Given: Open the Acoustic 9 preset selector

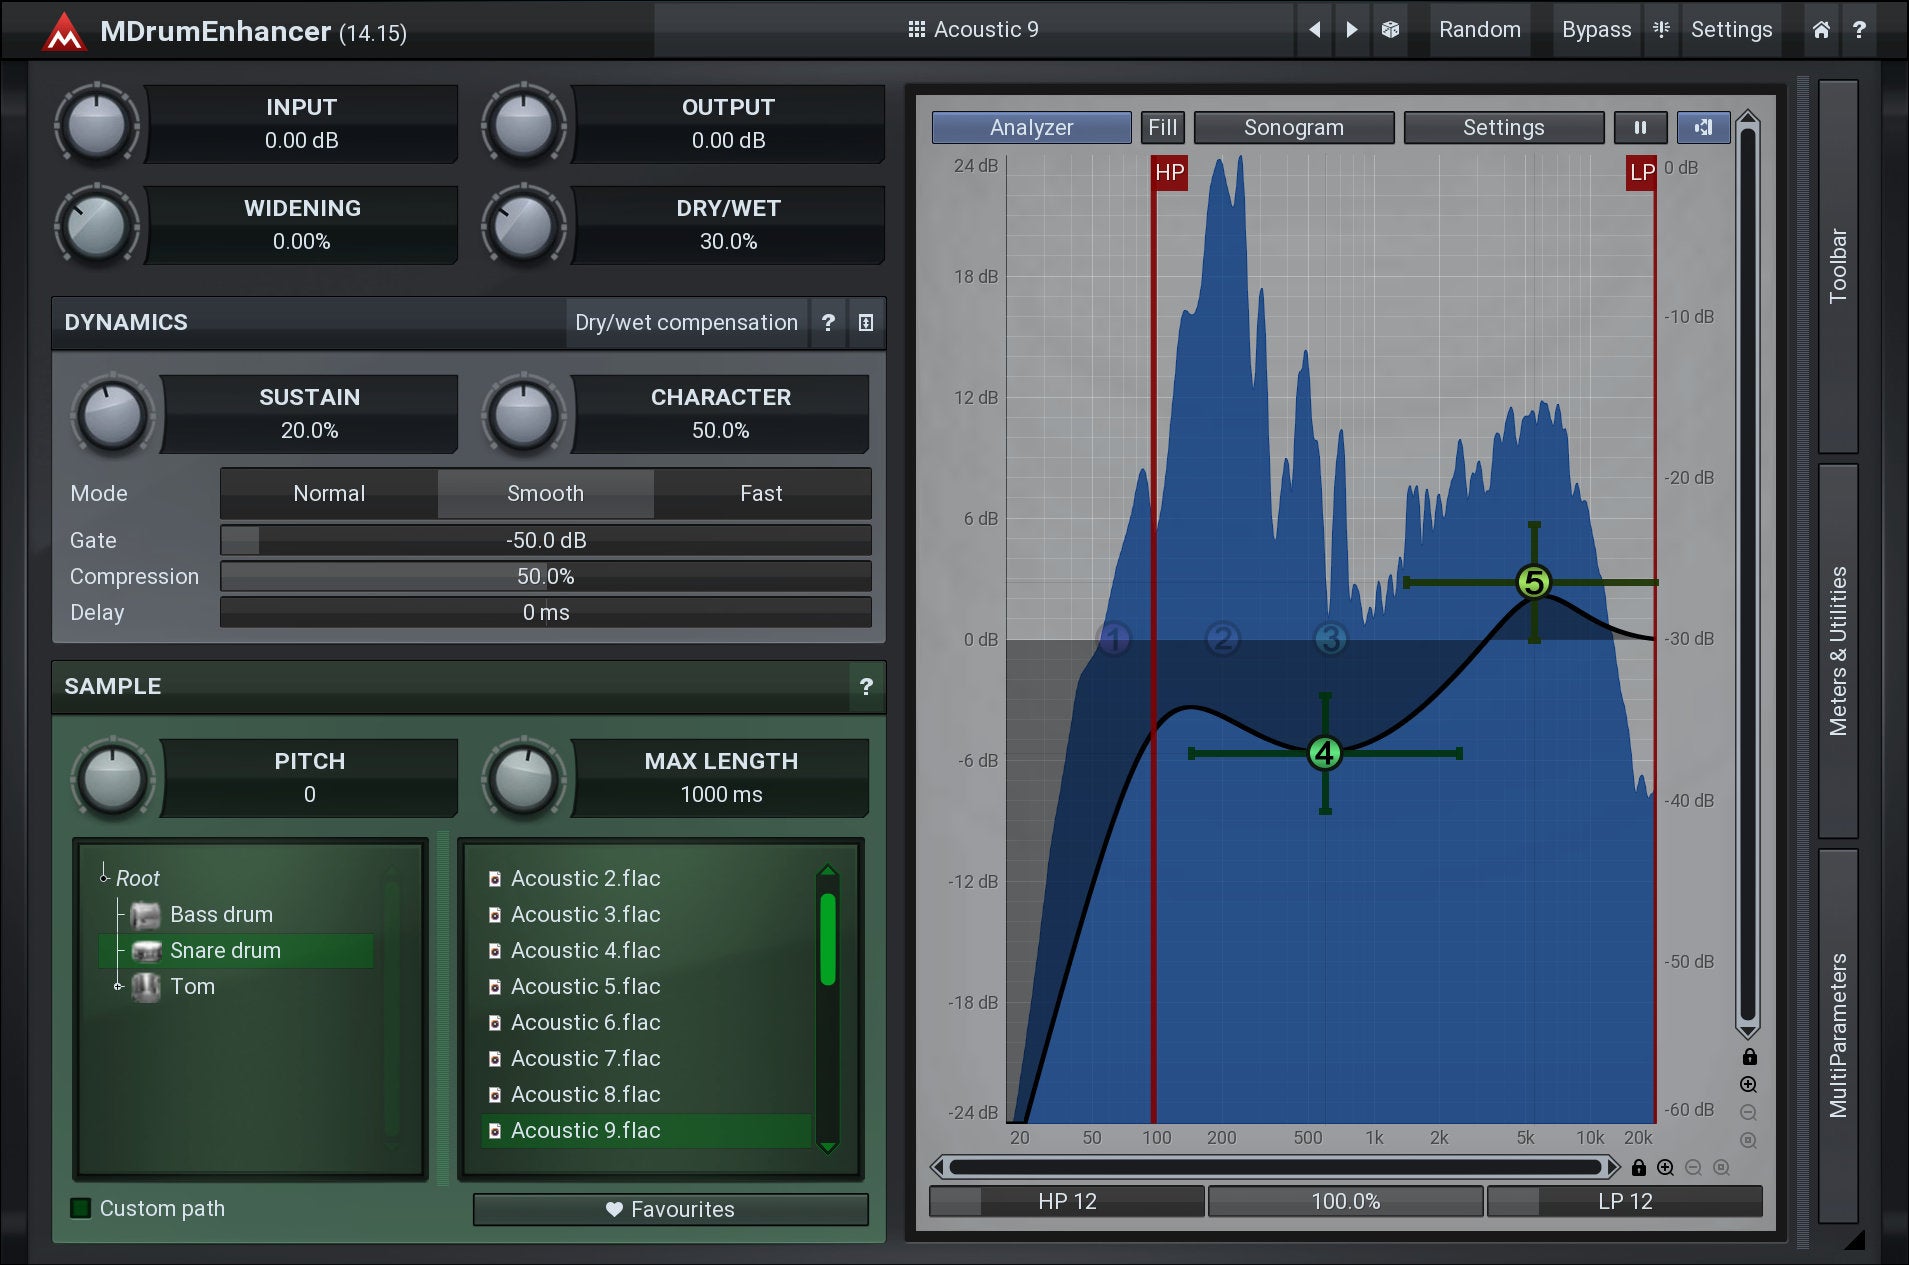Looking at the screenshot, I should [974, 30].
